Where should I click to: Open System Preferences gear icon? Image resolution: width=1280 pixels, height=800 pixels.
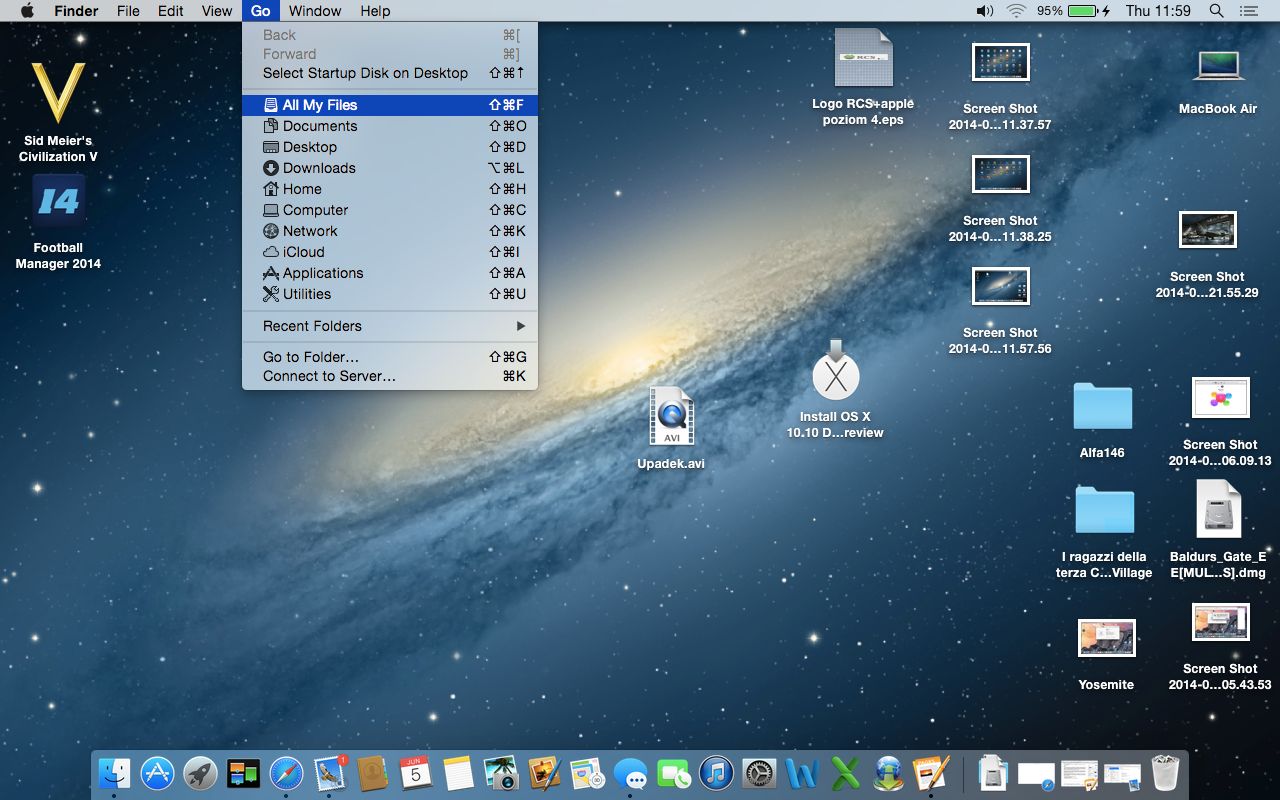759,773
